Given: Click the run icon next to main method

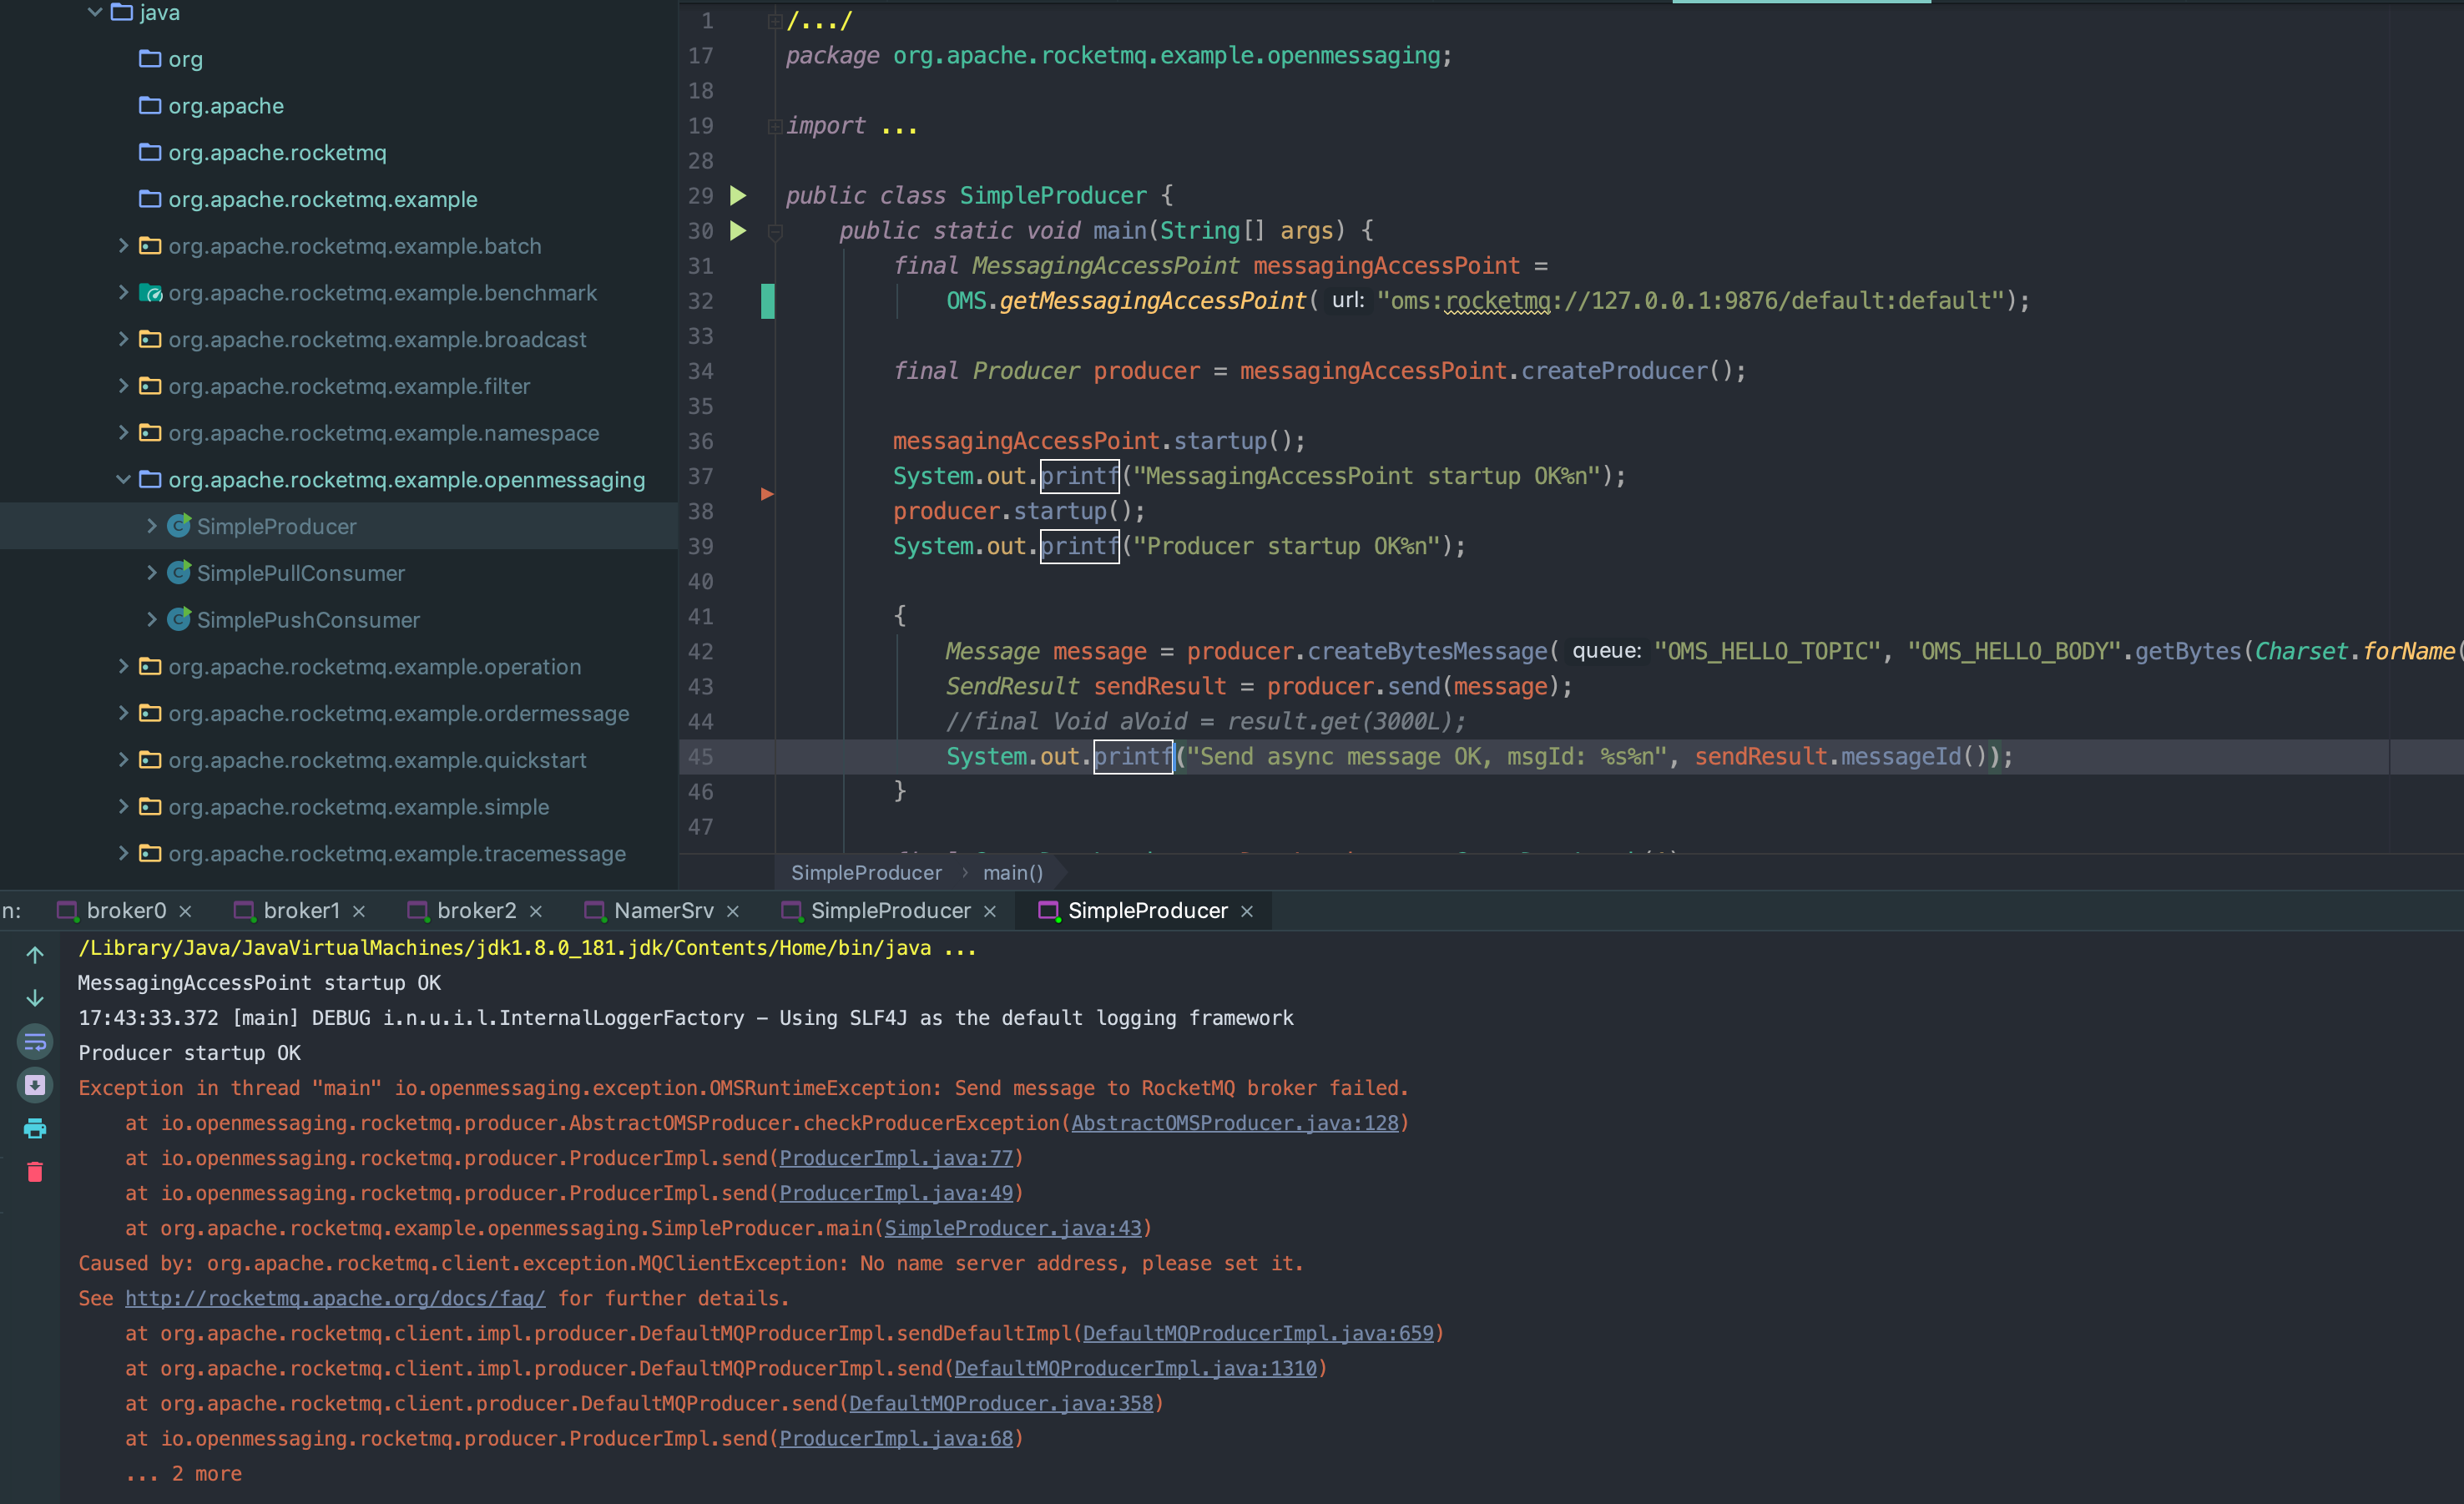Looking at the screenshot, I should 738,231.
